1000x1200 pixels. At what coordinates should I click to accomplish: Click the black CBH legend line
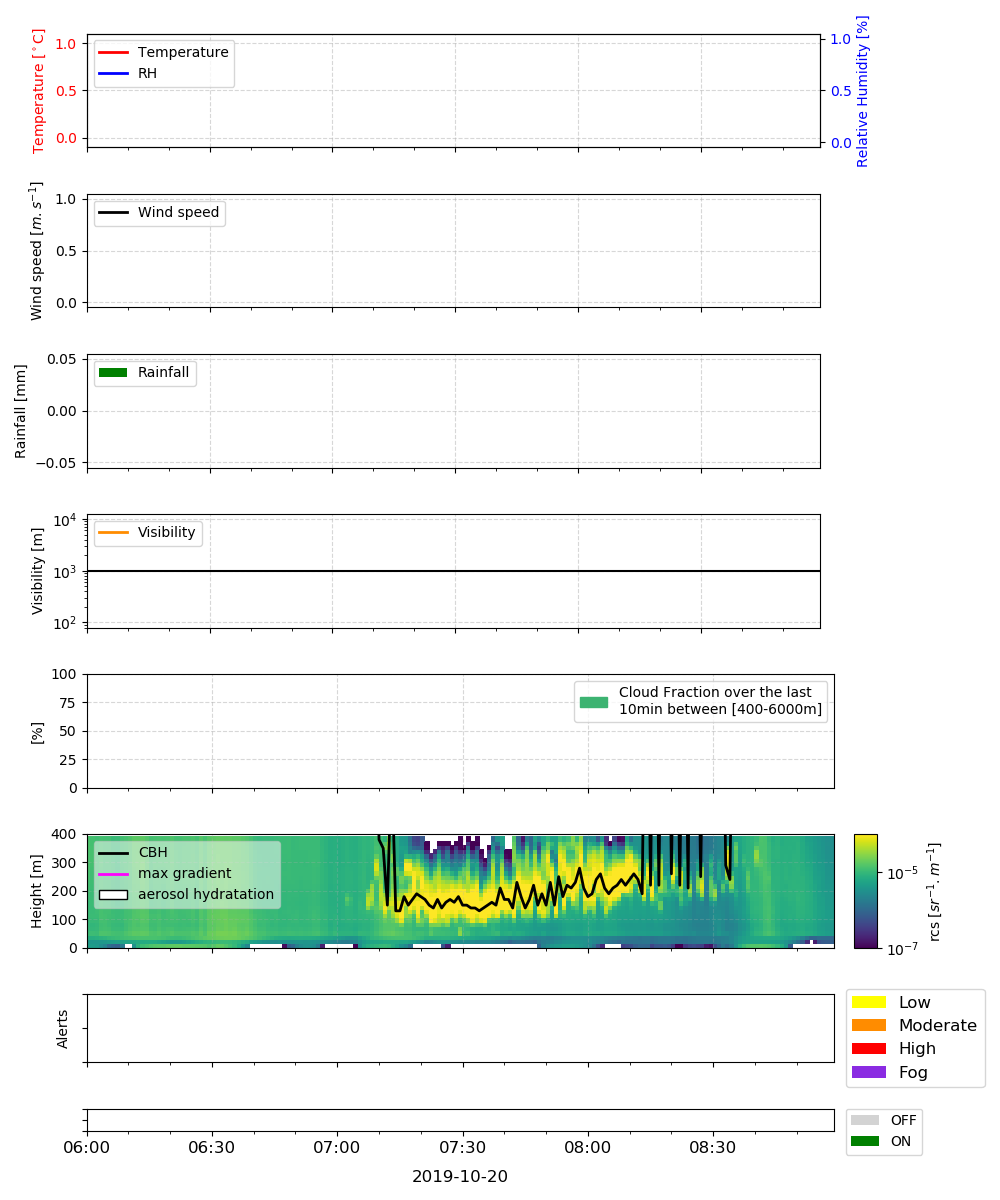click(x=113, y=853)
